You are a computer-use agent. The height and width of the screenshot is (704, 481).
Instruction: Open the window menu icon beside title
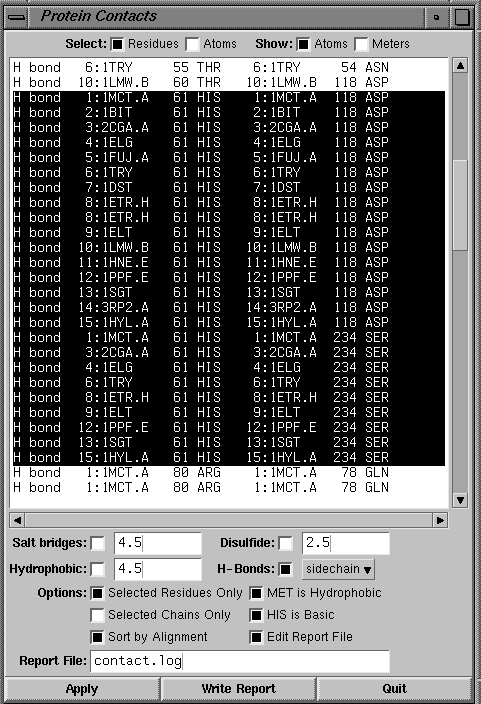tap(17, 18)
